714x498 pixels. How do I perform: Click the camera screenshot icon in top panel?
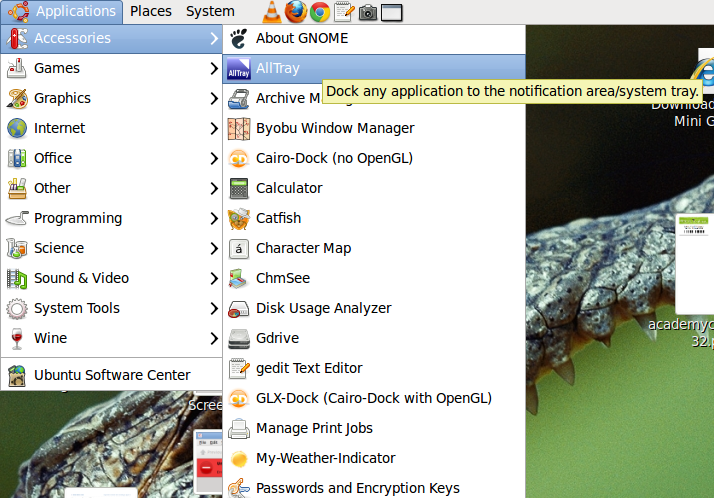(368, 13)
